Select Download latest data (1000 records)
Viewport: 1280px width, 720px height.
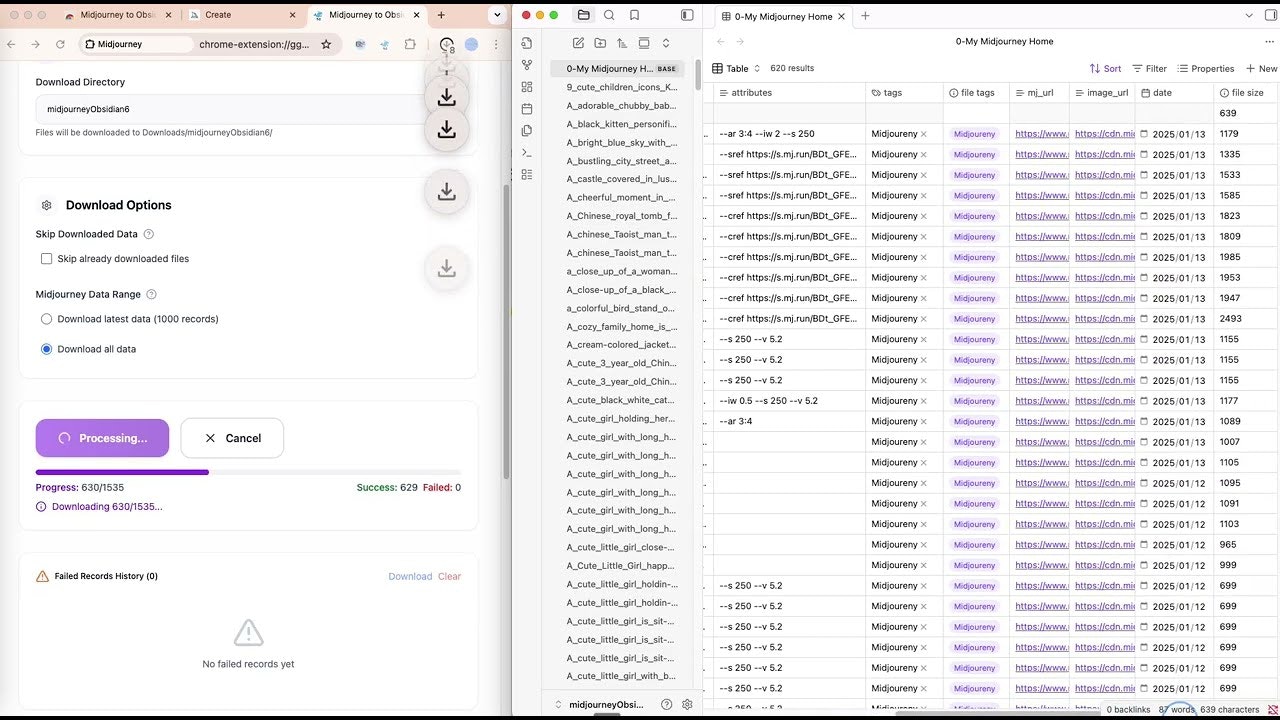pos(46,319)
